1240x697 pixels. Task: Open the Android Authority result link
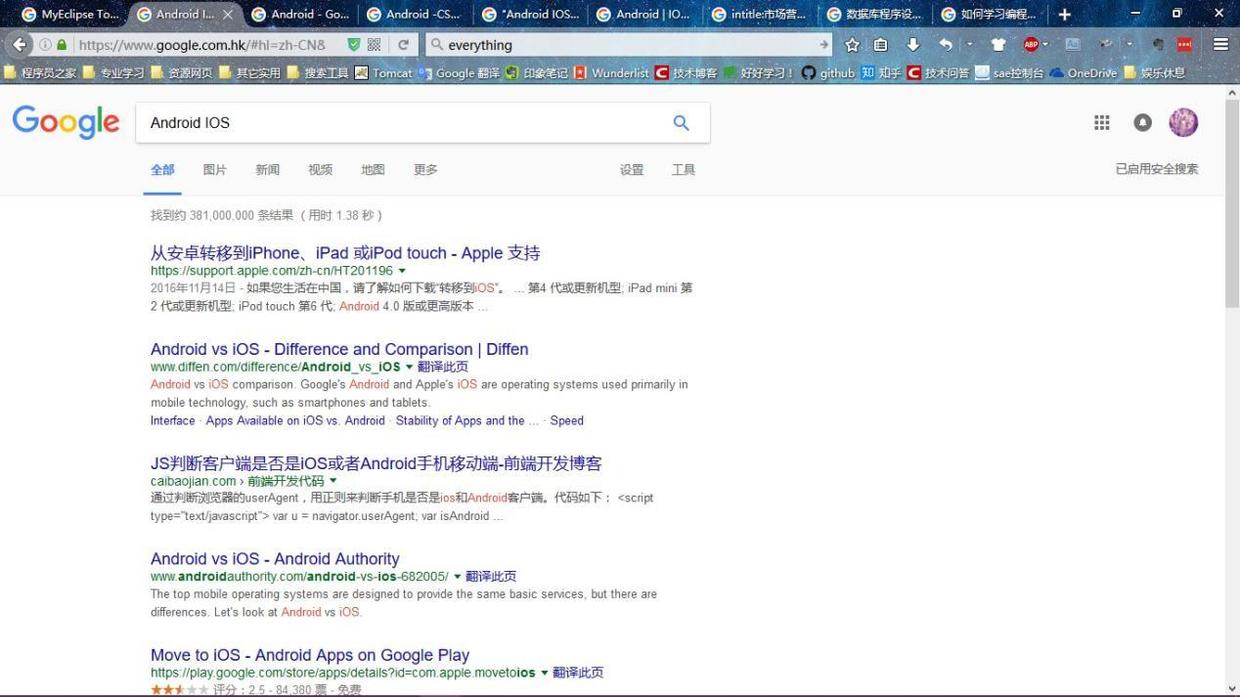pos(275,559)
